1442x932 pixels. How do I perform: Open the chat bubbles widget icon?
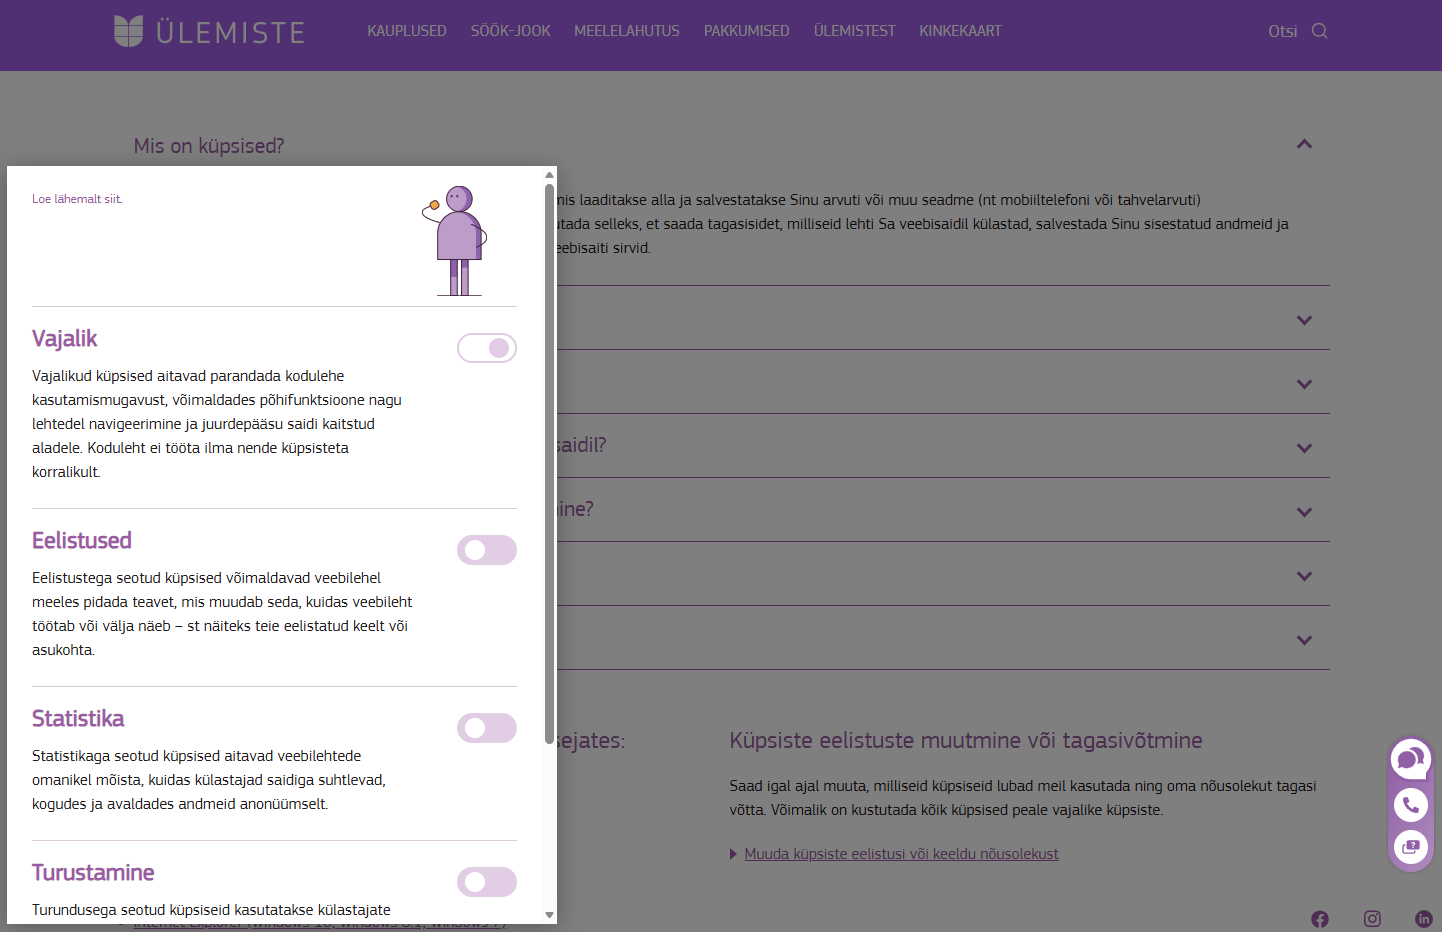(x=1411, y=759)
